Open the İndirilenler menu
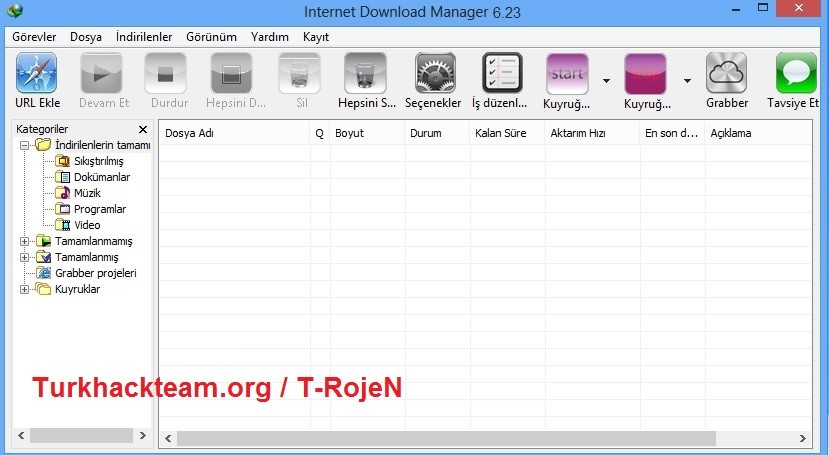 [144, 37]
